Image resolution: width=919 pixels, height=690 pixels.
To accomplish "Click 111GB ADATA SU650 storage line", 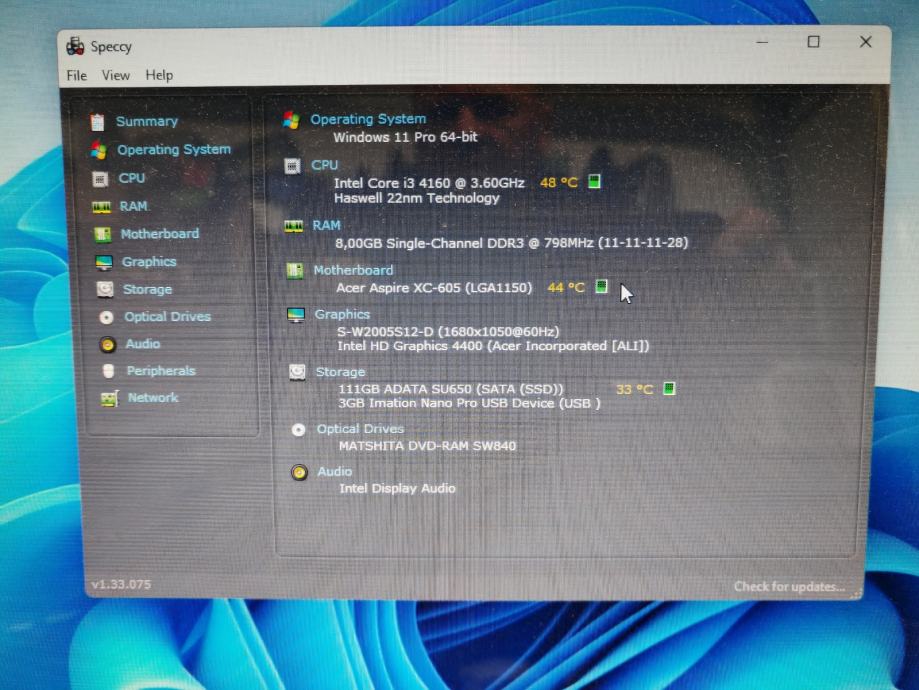I will (x=450, y=389).
